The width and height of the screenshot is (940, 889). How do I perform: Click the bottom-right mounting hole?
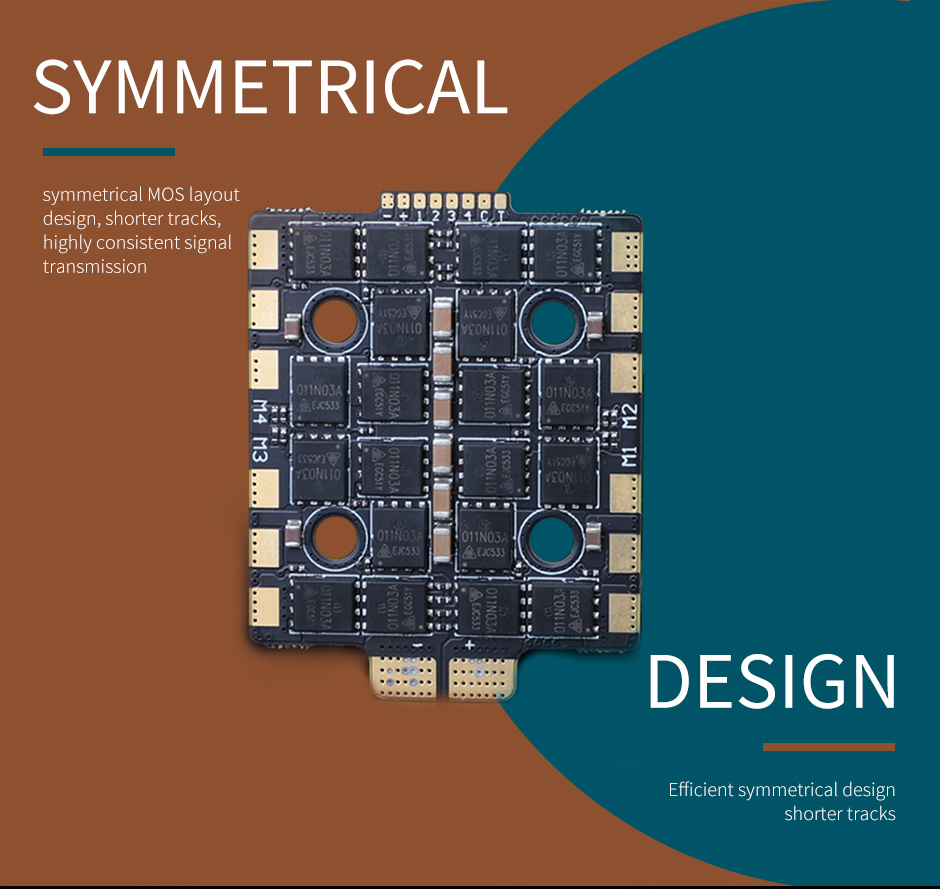(x=550, y=540)
